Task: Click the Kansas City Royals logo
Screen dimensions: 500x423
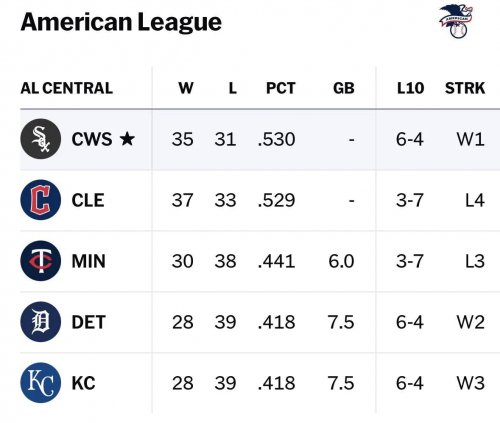Action: coord(41,383)
